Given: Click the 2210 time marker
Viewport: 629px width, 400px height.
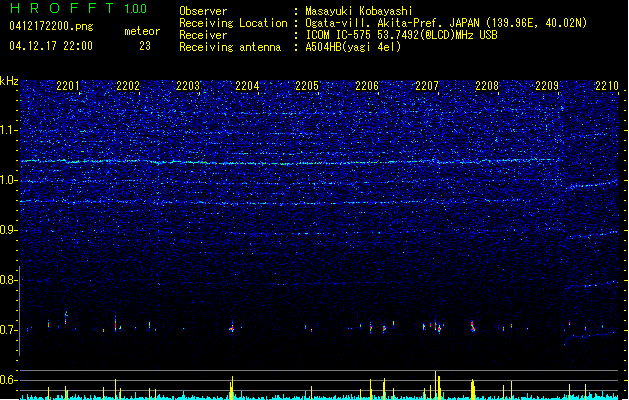Looking at the screenshot, I should 607,86.
